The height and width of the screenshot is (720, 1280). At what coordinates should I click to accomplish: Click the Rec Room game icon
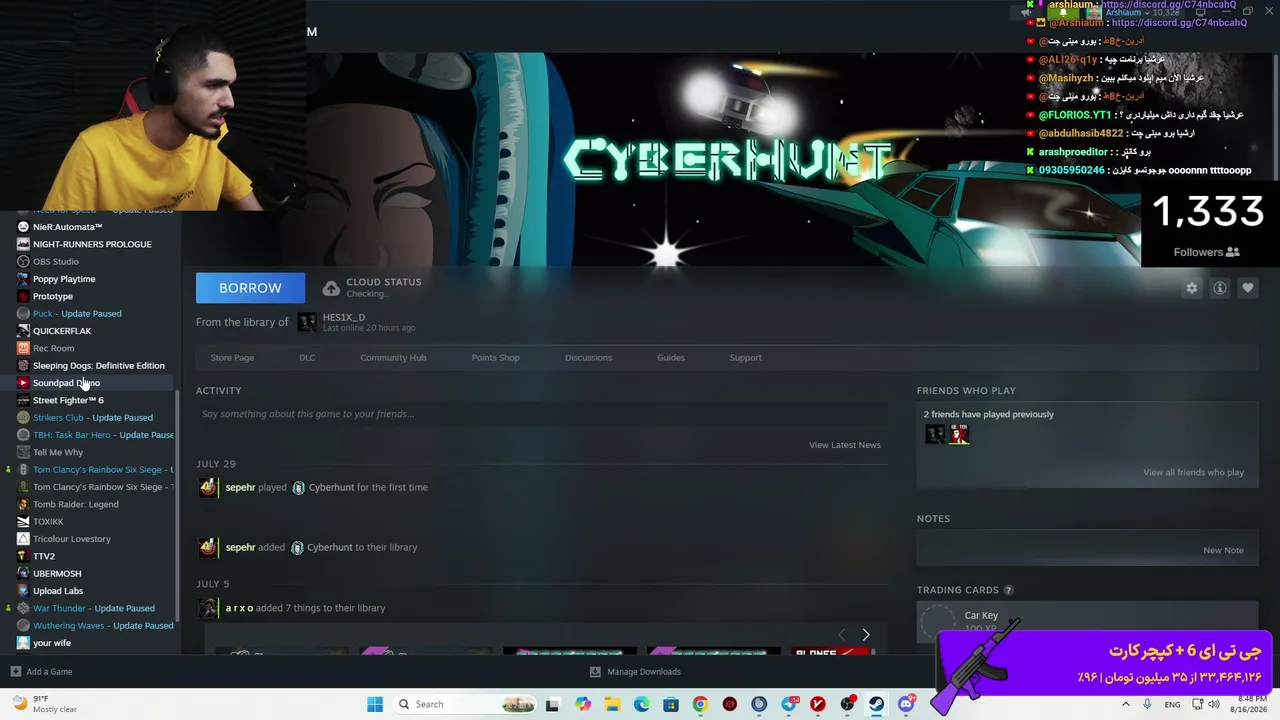point(23,348)
